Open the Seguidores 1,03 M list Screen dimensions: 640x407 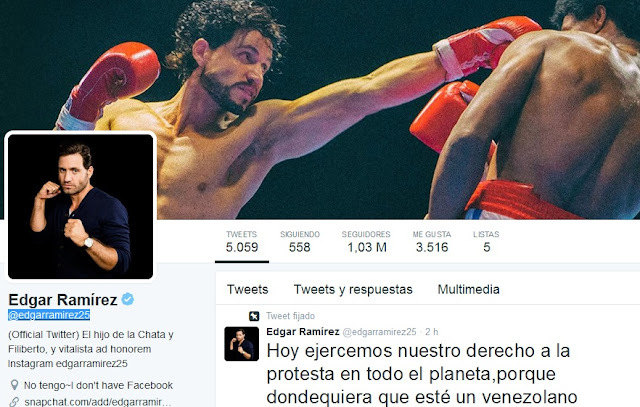click(x=366, y=241)
